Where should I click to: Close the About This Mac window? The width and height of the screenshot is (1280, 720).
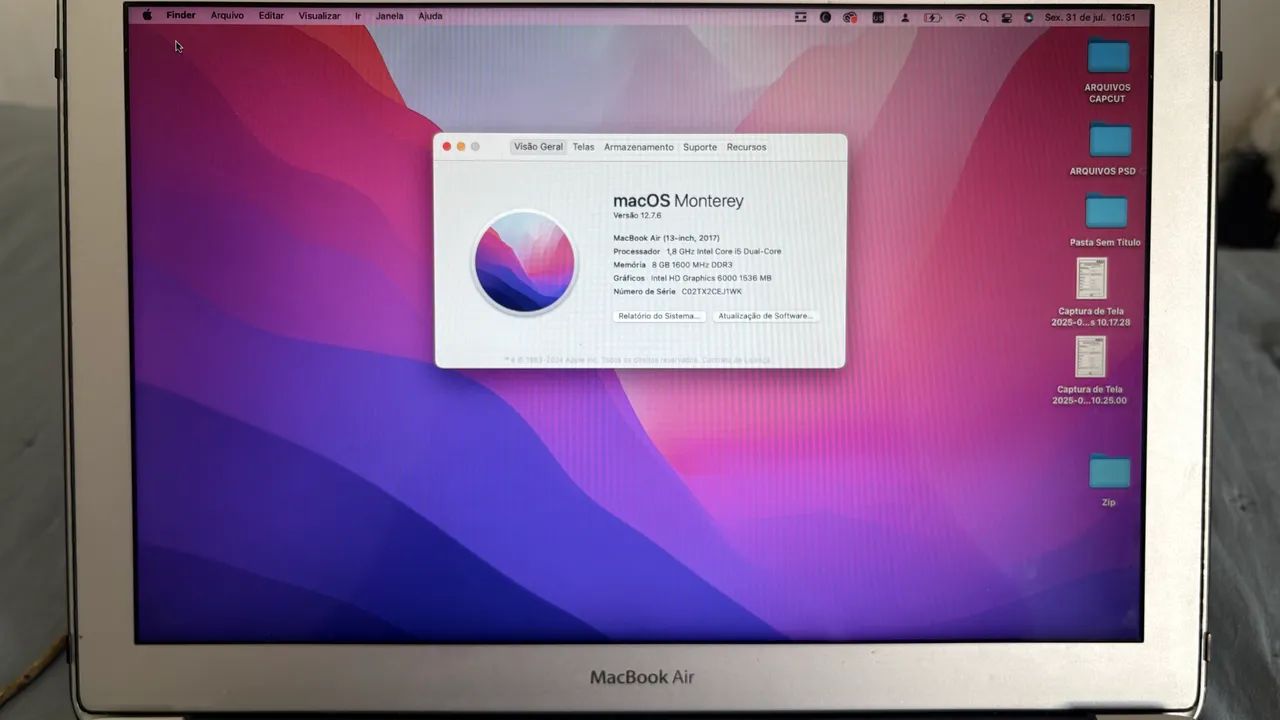[447, 147]
